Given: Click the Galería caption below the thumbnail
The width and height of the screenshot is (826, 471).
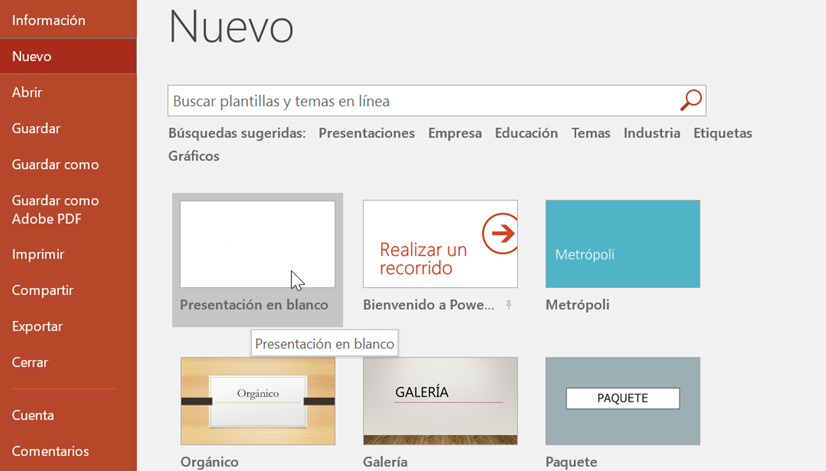Looking at the screenshot, I should [385, 462].
